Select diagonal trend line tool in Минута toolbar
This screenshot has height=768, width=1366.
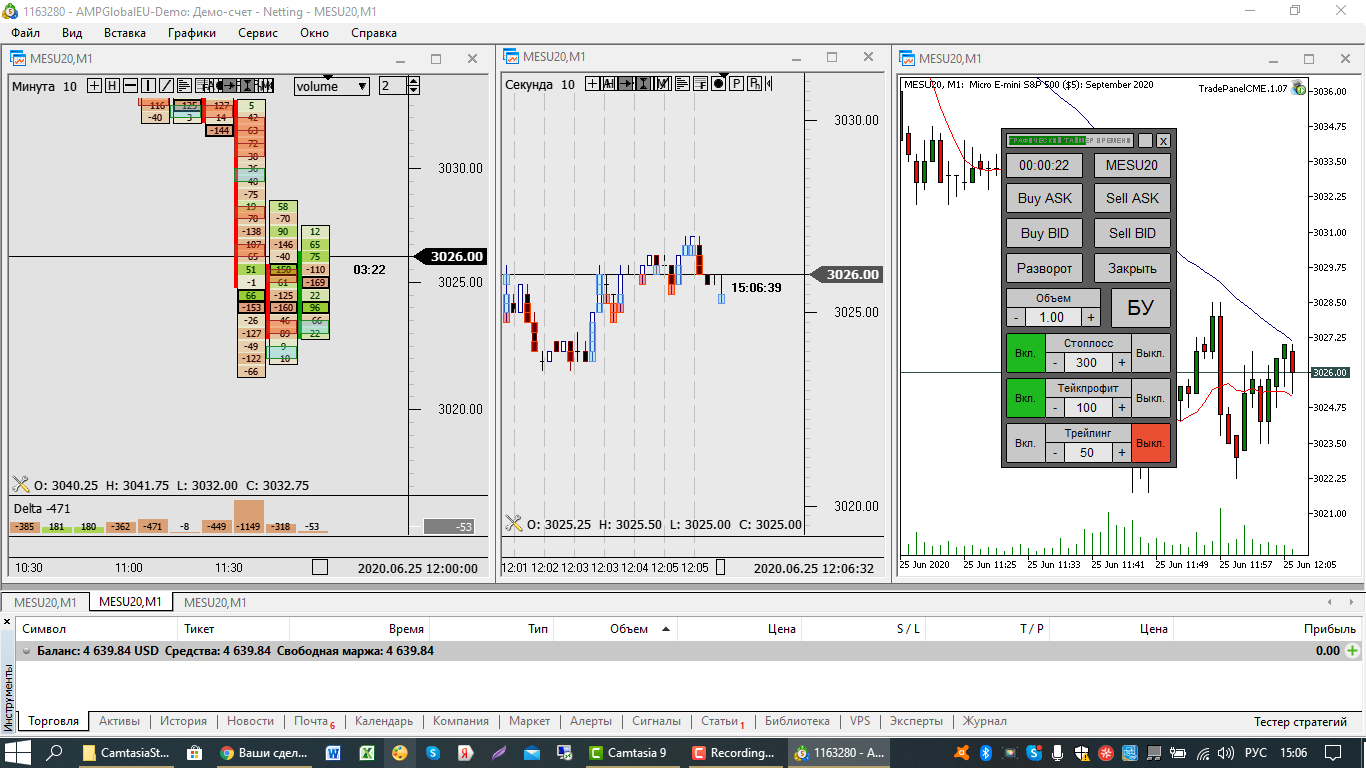166,86
